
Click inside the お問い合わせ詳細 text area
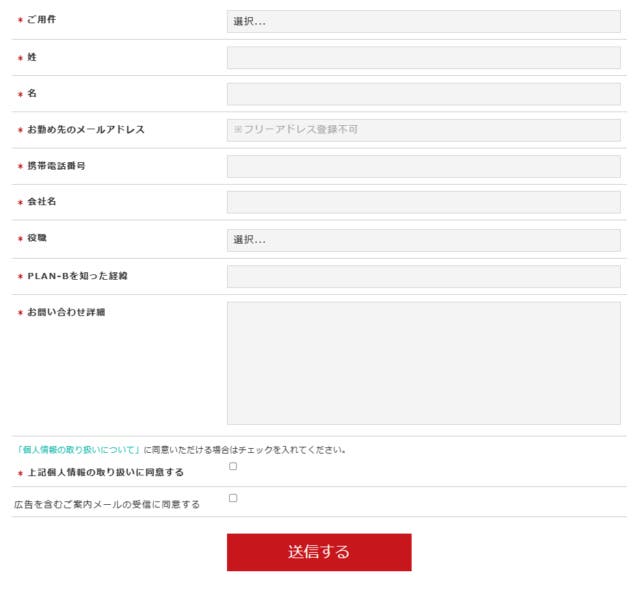(x=423, y=363)
